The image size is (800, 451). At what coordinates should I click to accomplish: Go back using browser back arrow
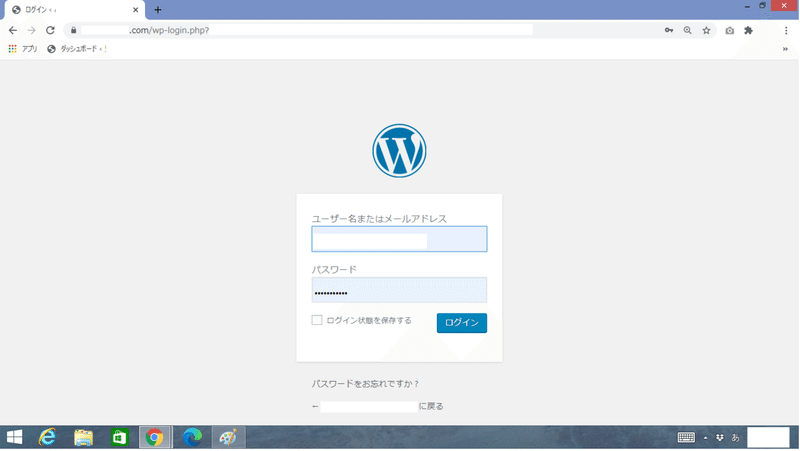(x=13, y=31)
